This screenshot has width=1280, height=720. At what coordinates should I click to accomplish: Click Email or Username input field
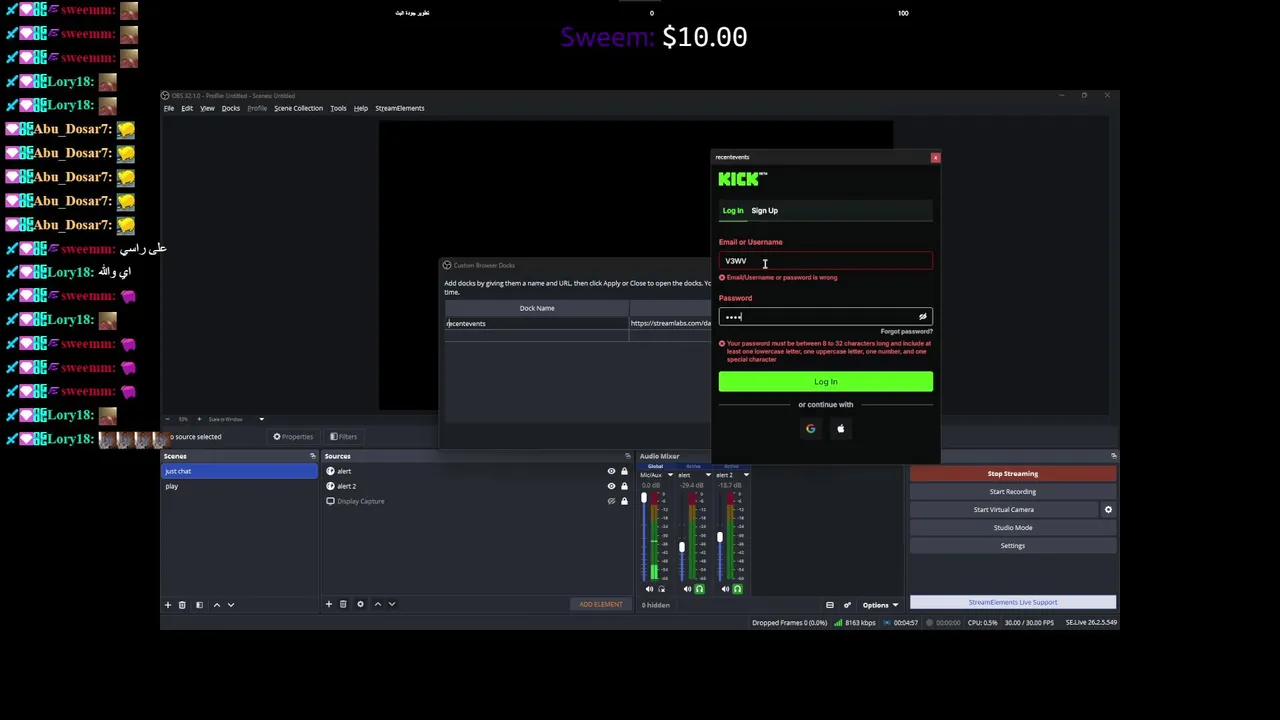[x=825, y=261]
